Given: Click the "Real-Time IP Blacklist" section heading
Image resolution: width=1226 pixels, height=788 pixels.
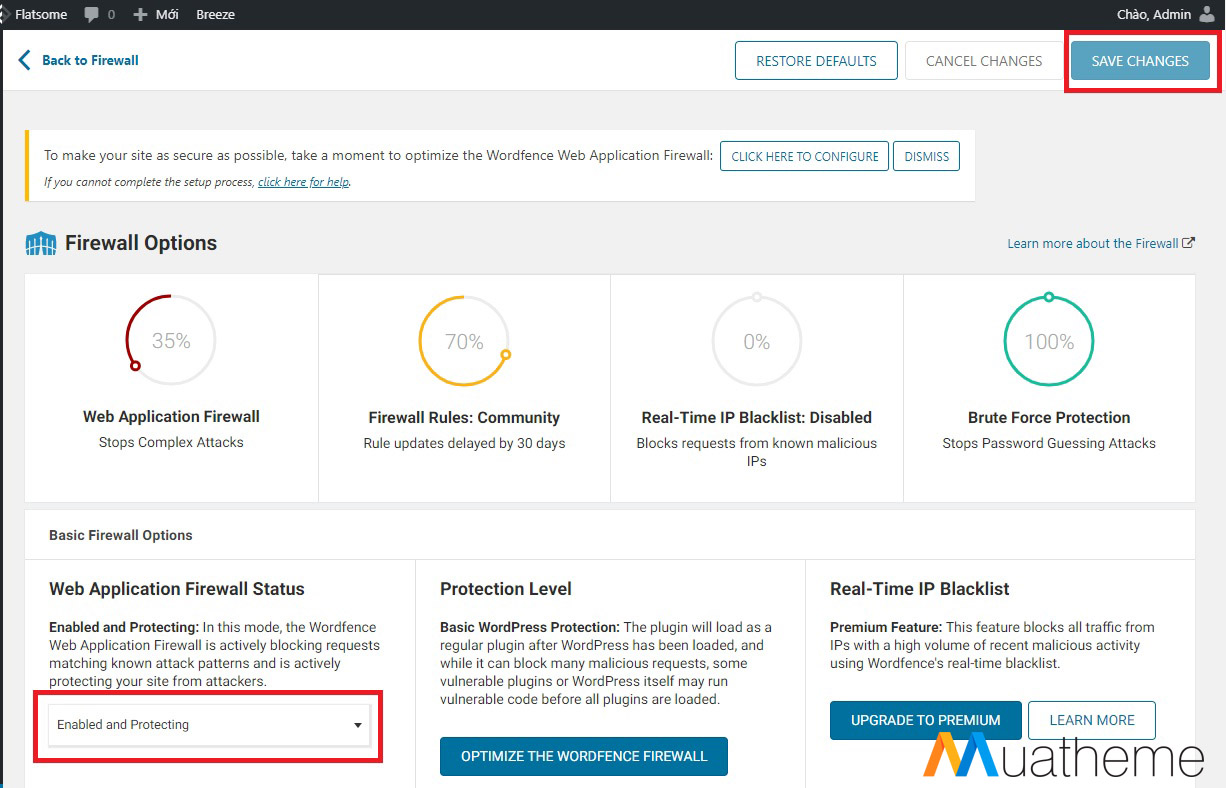Looking at the screenshot, I should (920, 589).
